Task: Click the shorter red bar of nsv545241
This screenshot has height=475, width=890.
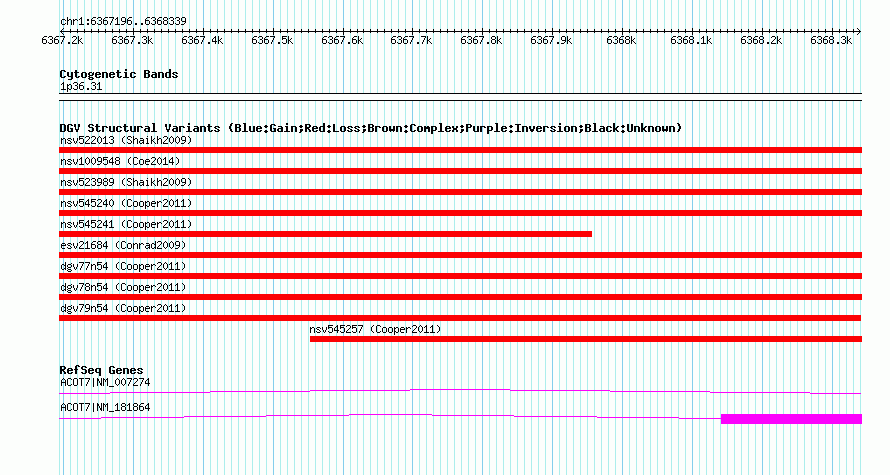Action: (x=325, y=234)
